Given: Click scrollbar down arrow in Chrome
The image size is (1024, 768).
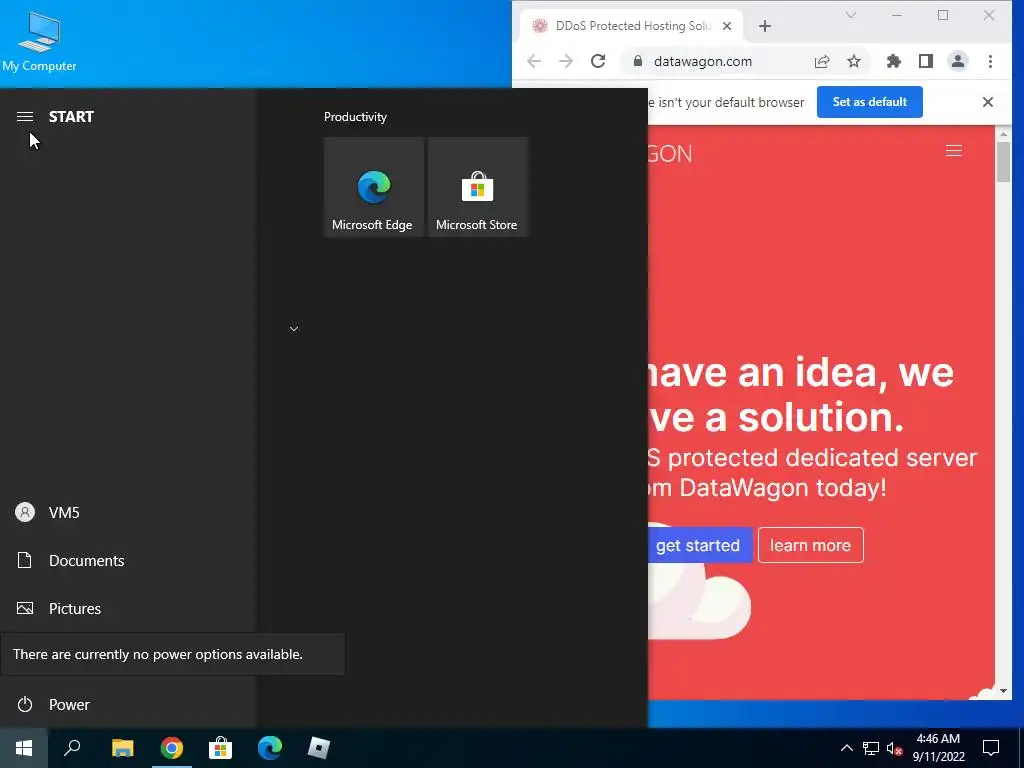Looking at the screenshot, I should tap(1003, 691).
